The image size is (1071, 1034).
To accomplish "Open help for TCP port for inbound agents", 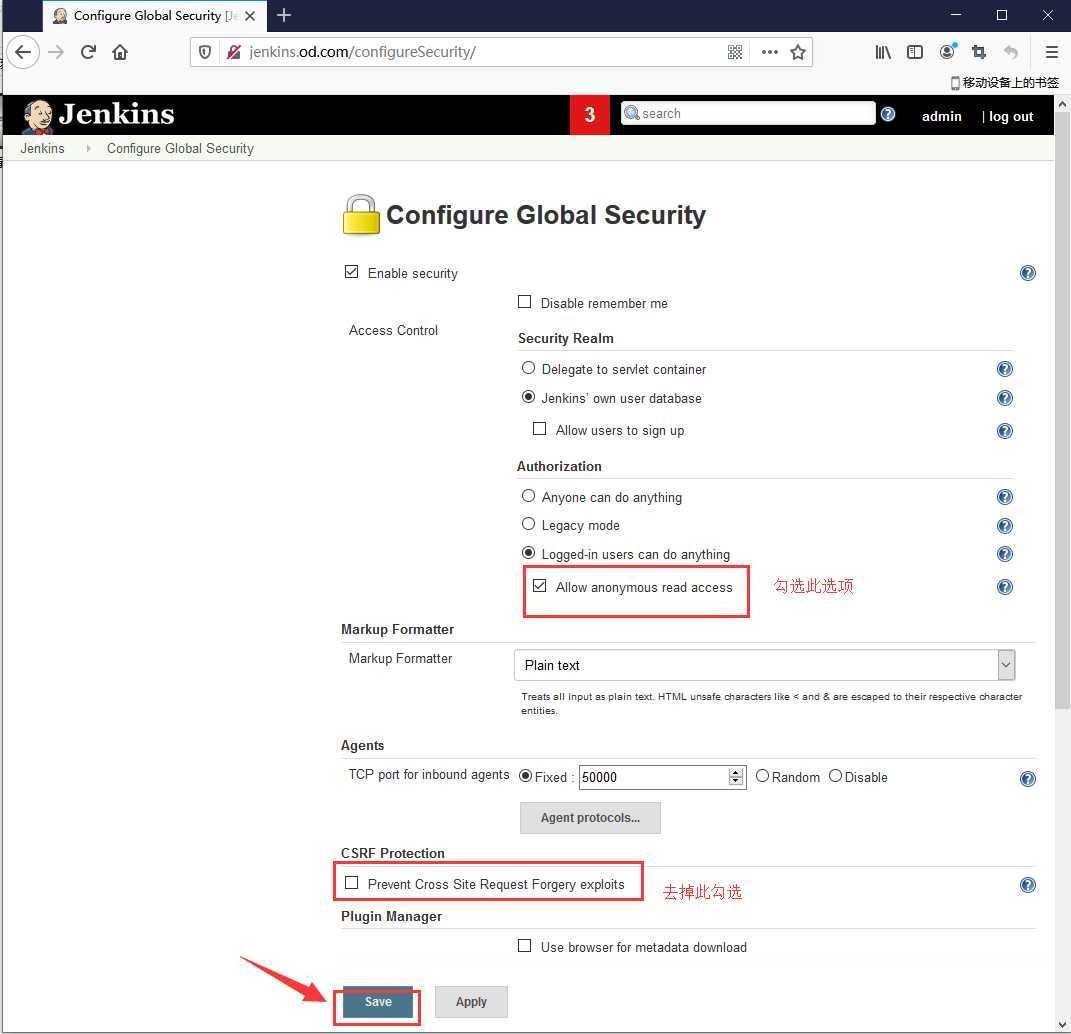I will point(1027,779).
